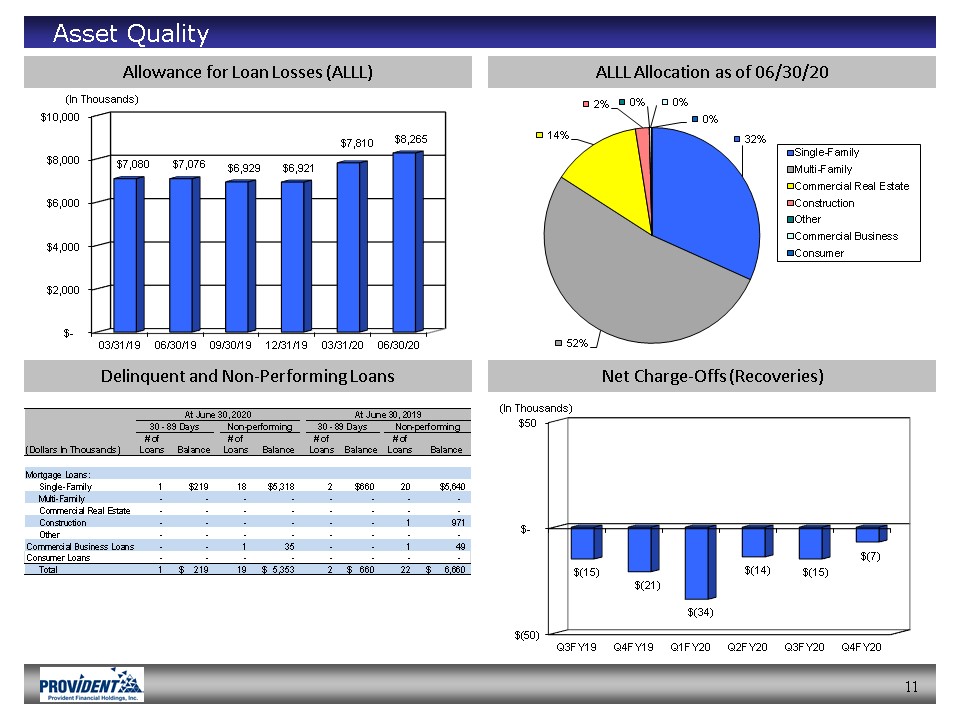Click the Commercial Real Estate table row label
This screenshot has width=960, height=720.
tap(84, 511)
